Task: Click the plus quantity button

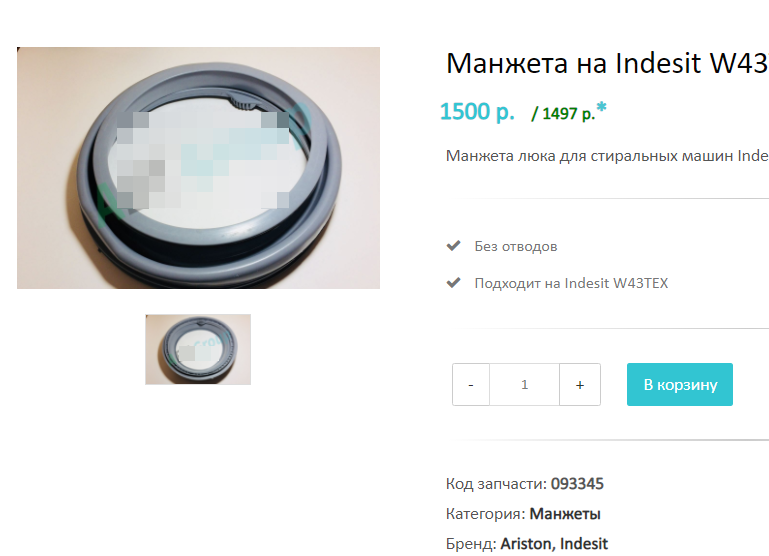Action: point(580,384)
